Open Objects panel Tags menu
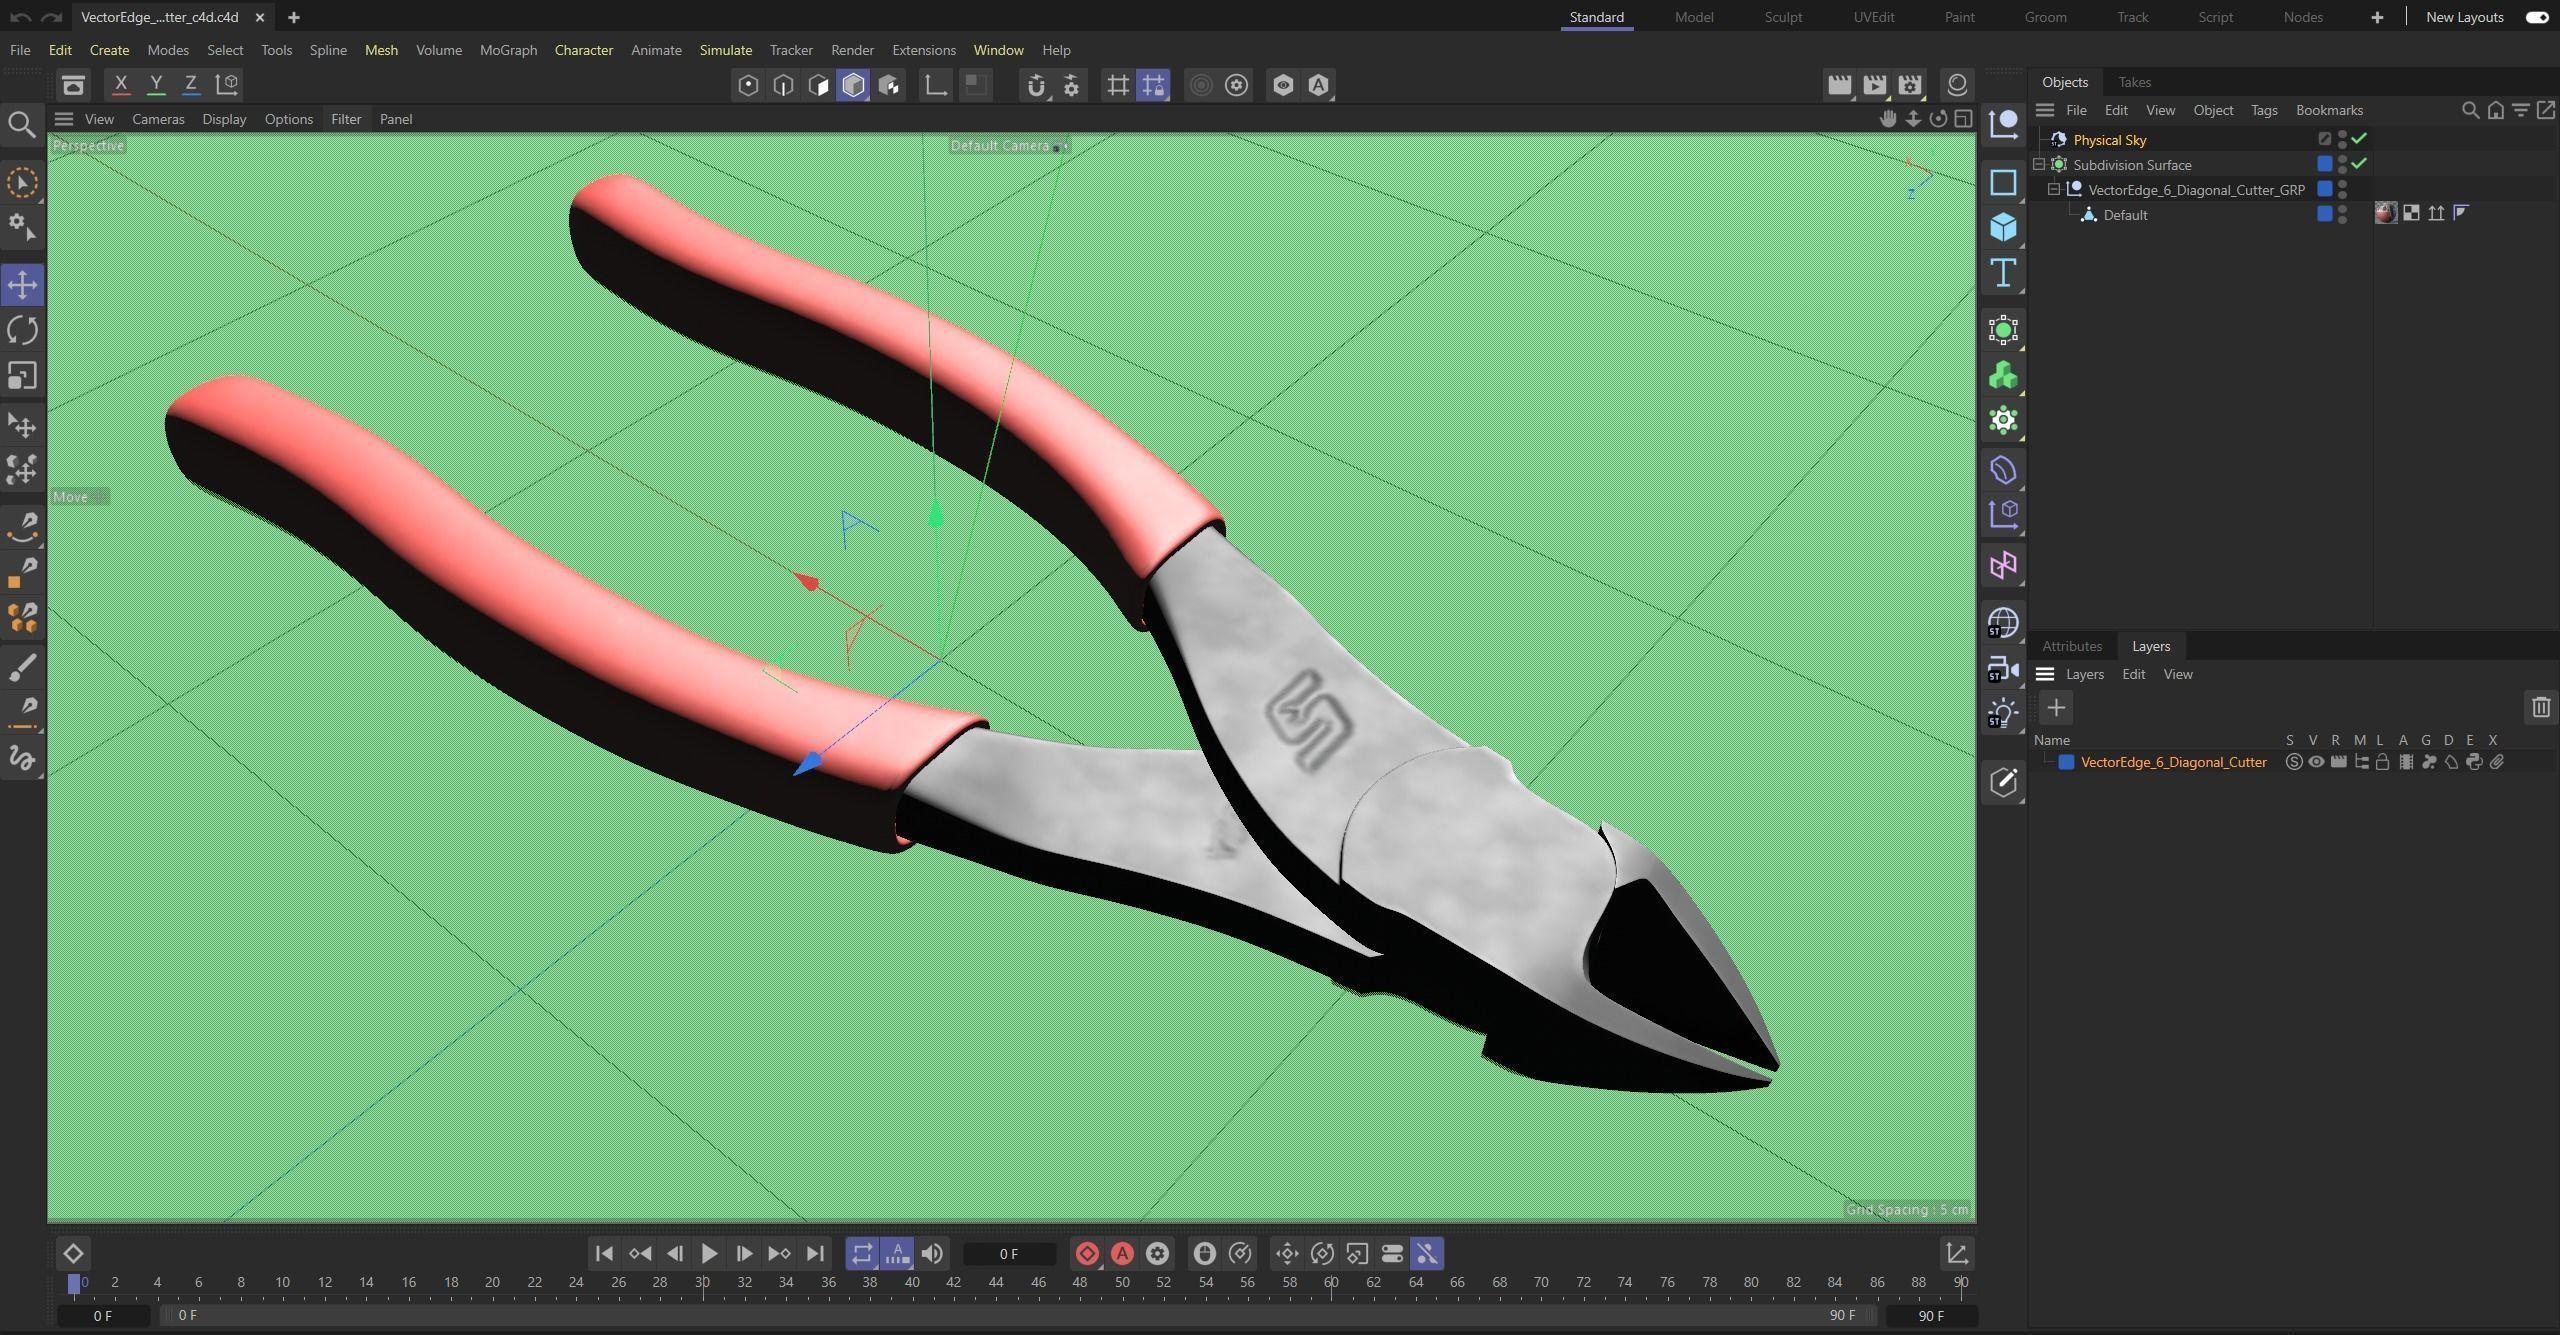This screenshot has height=1335, width=2560. point(2264,110)
